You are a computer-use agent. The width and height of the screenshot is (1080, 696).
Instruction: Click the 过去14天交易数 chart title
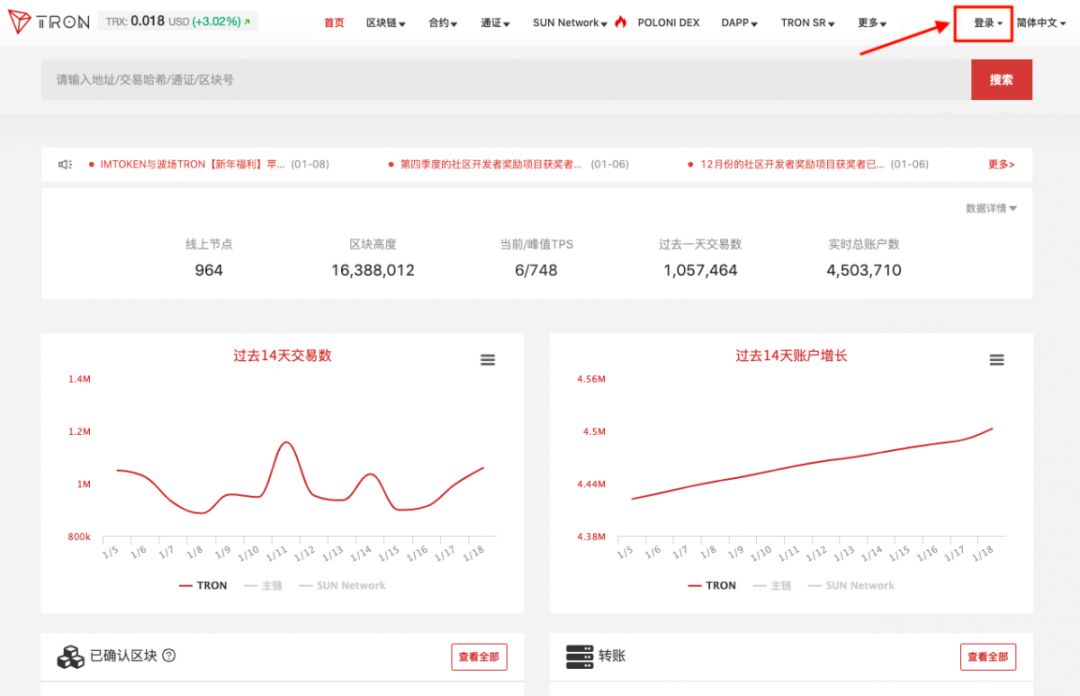coord(282,356)
